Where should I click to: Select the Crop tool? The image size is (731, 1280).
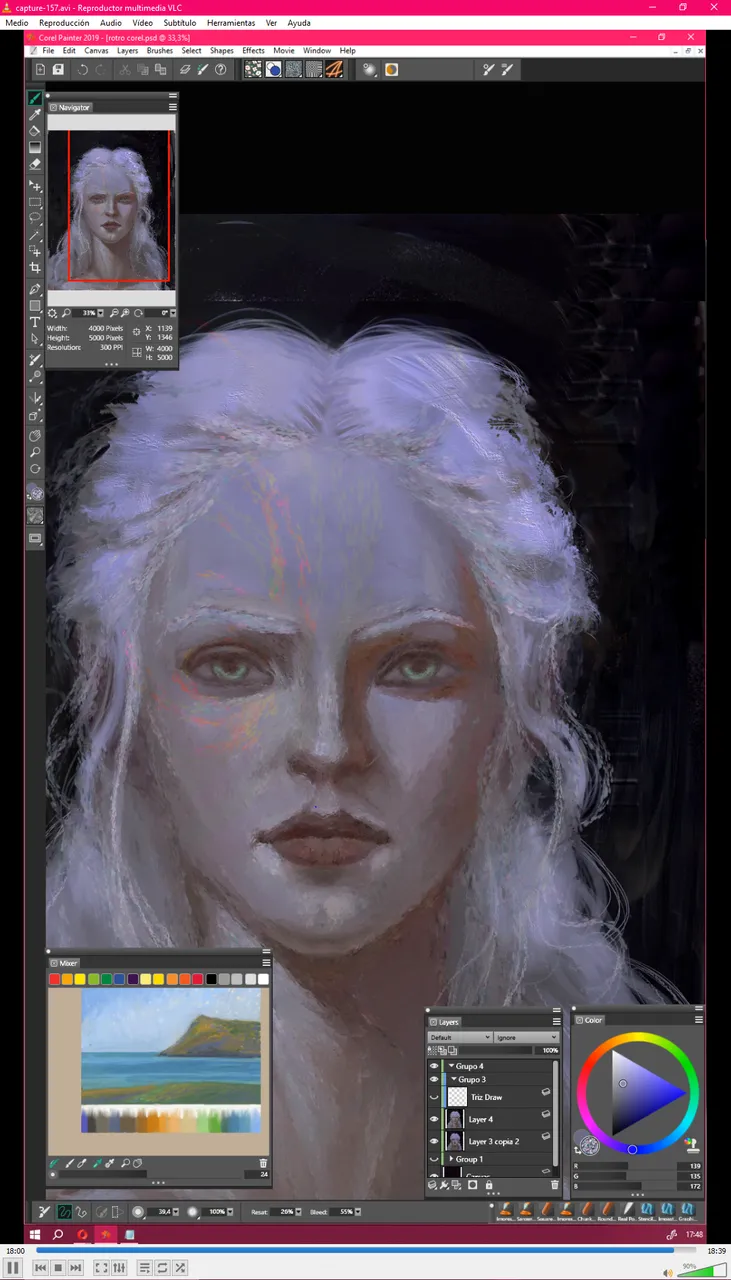35,267
